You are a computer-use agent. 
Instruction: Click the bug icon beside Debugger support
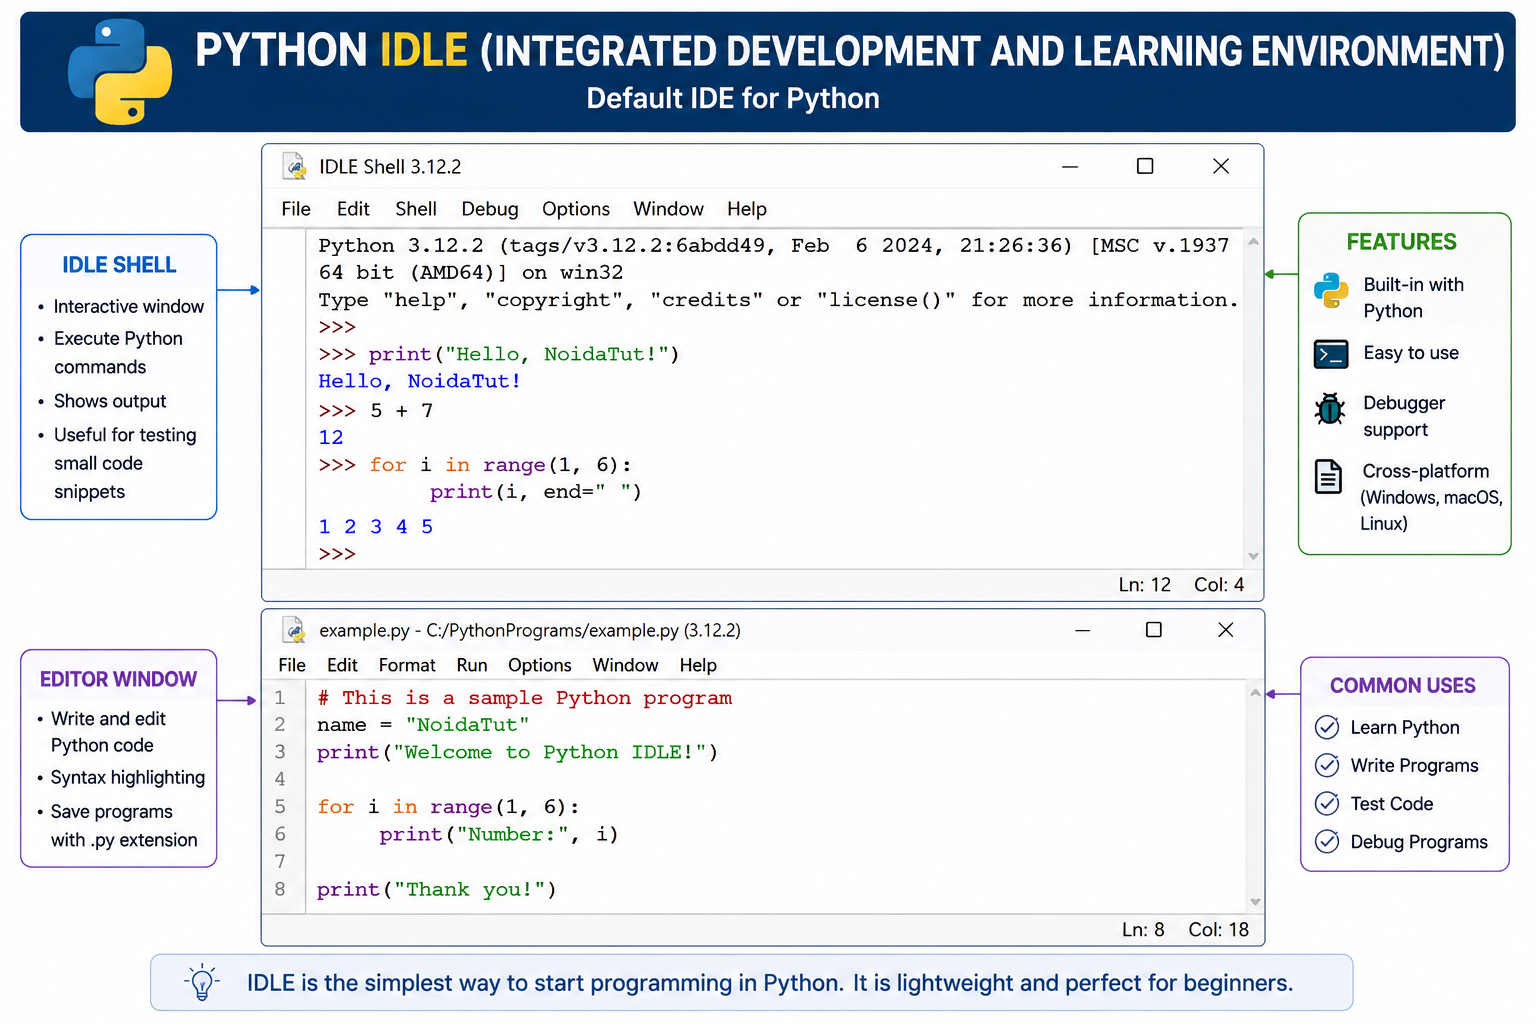[x=1330, y=409]
